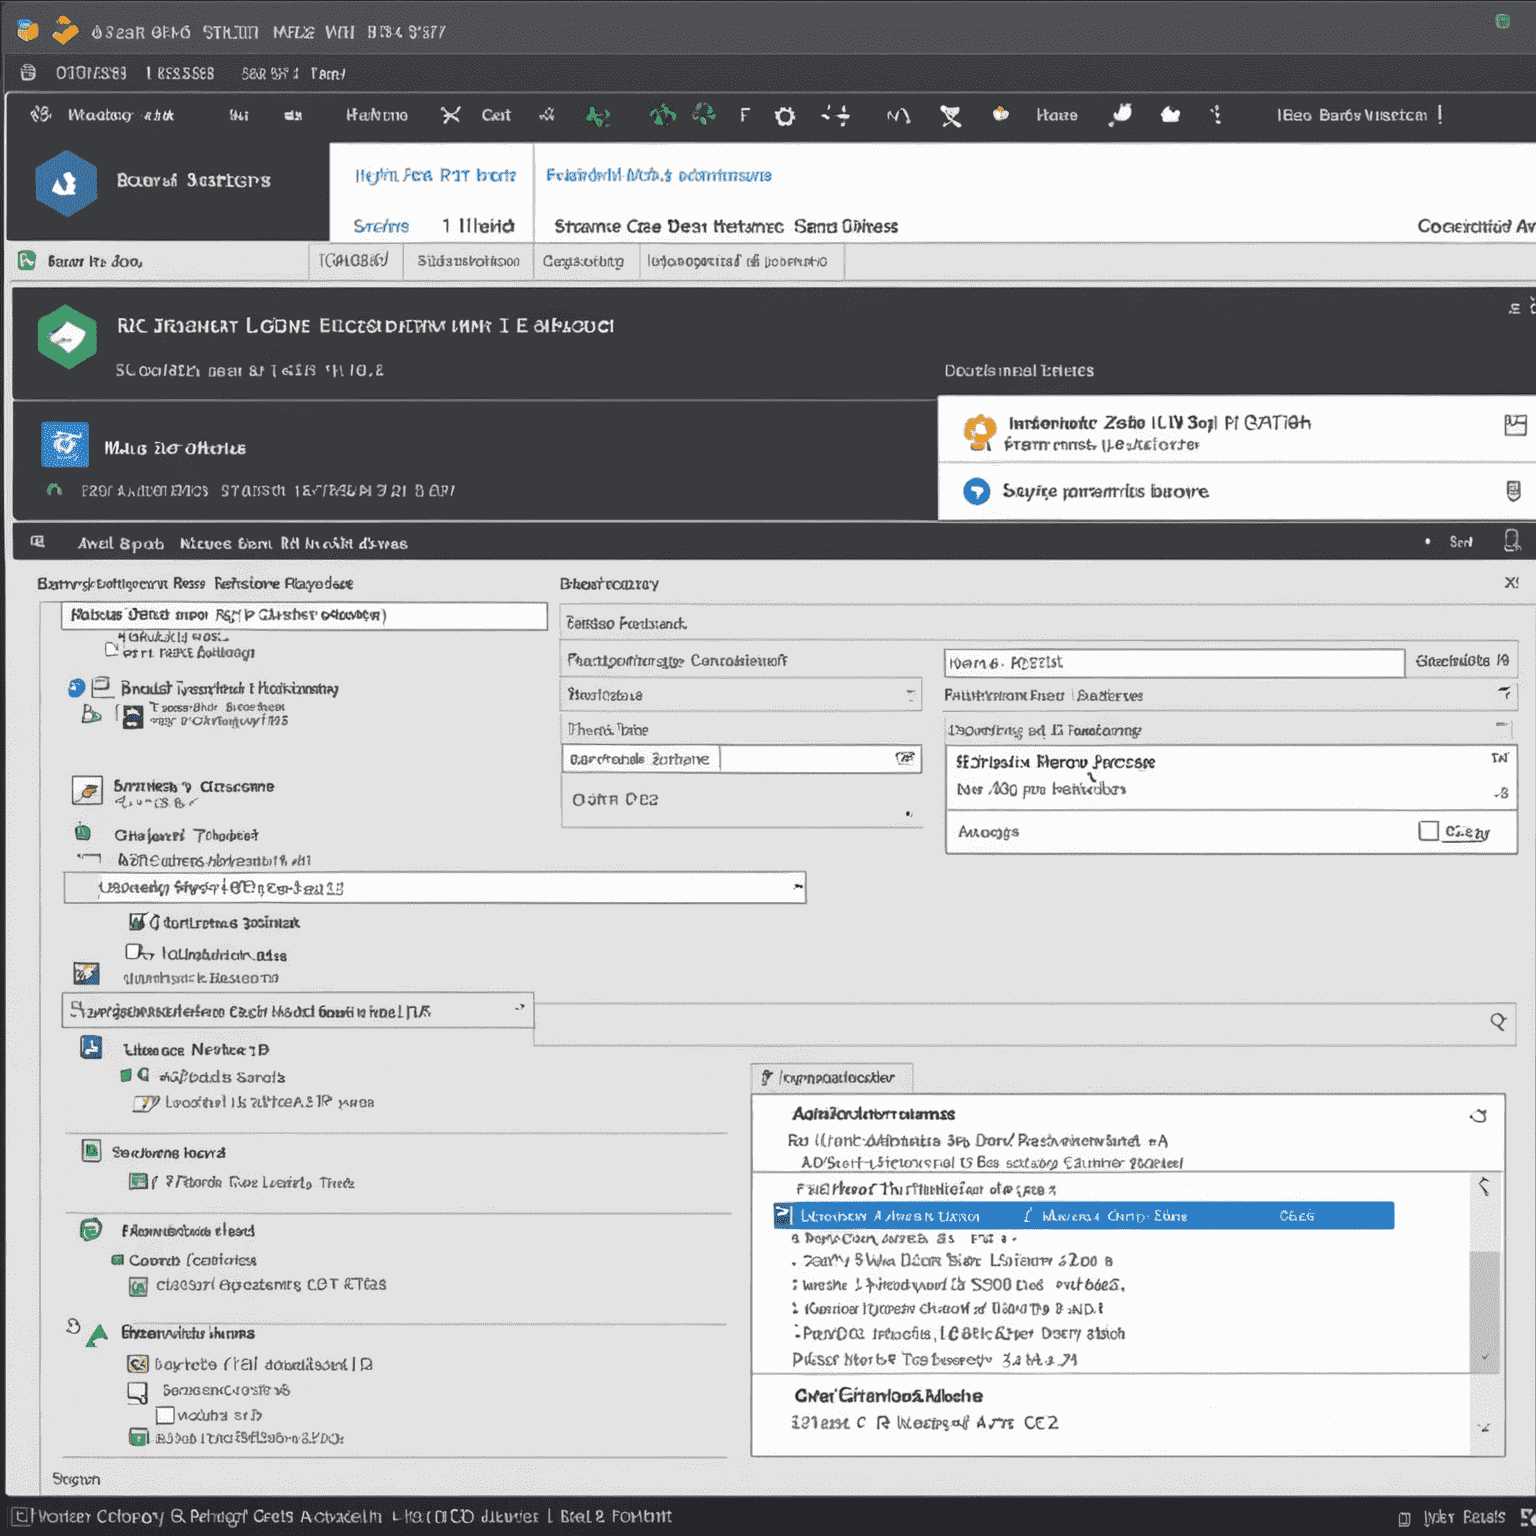This screenshot has width=1536, height=1536.
Task: Click the green circle icon beside 'Fsonnsbœs elead'
Action: (91, 1229)
